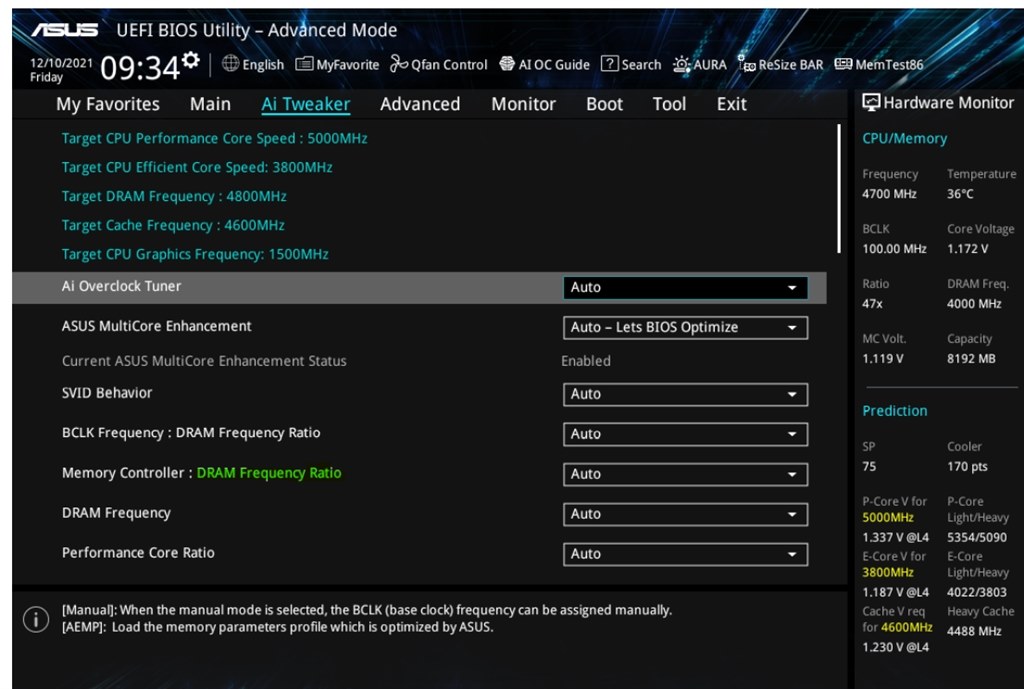The width and height of the screenshot is (1024, 689).
Task: Click Target Cache Frequency 4600MHz line
Action: [173, 225]
